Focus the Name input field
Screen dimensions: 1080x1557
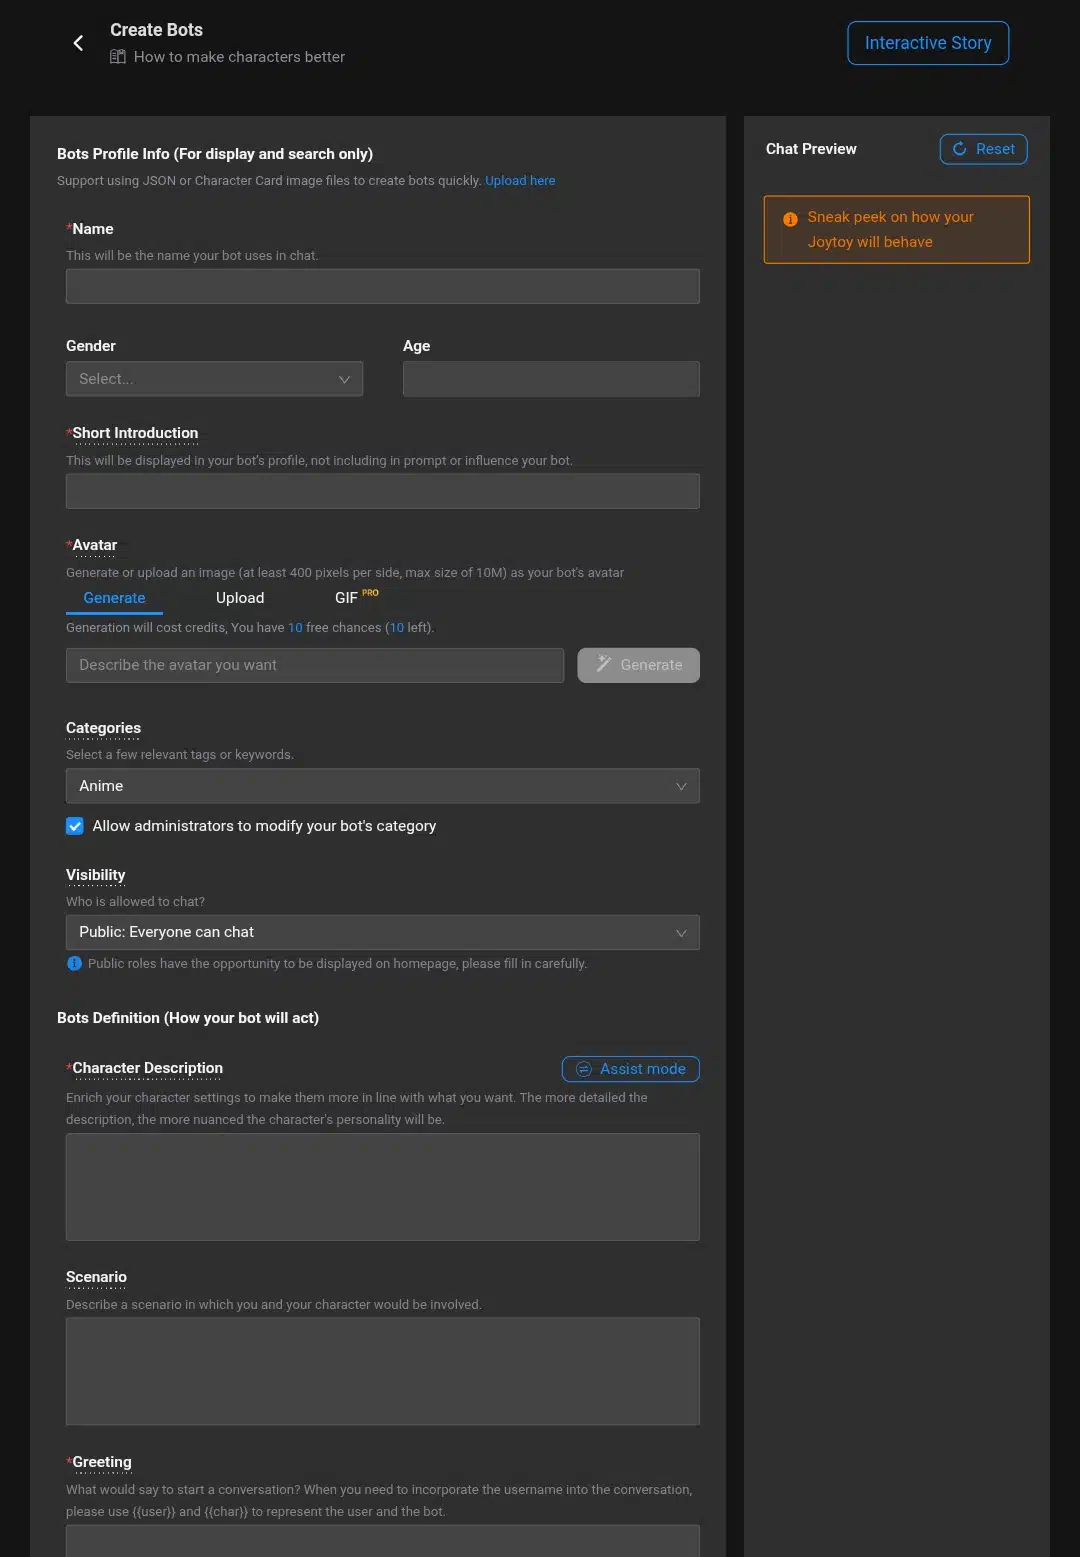[x=382, y=286]
